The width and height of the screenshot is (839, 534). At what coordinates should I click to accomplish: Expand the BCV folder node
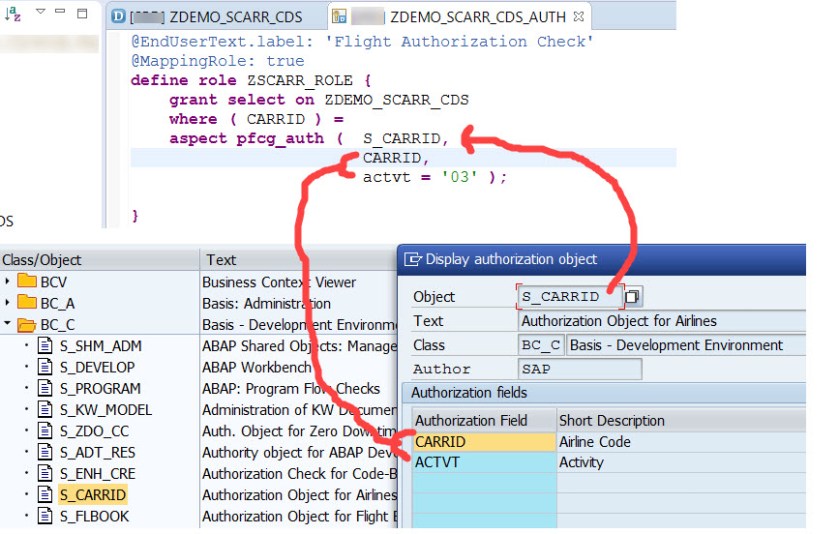8,282
